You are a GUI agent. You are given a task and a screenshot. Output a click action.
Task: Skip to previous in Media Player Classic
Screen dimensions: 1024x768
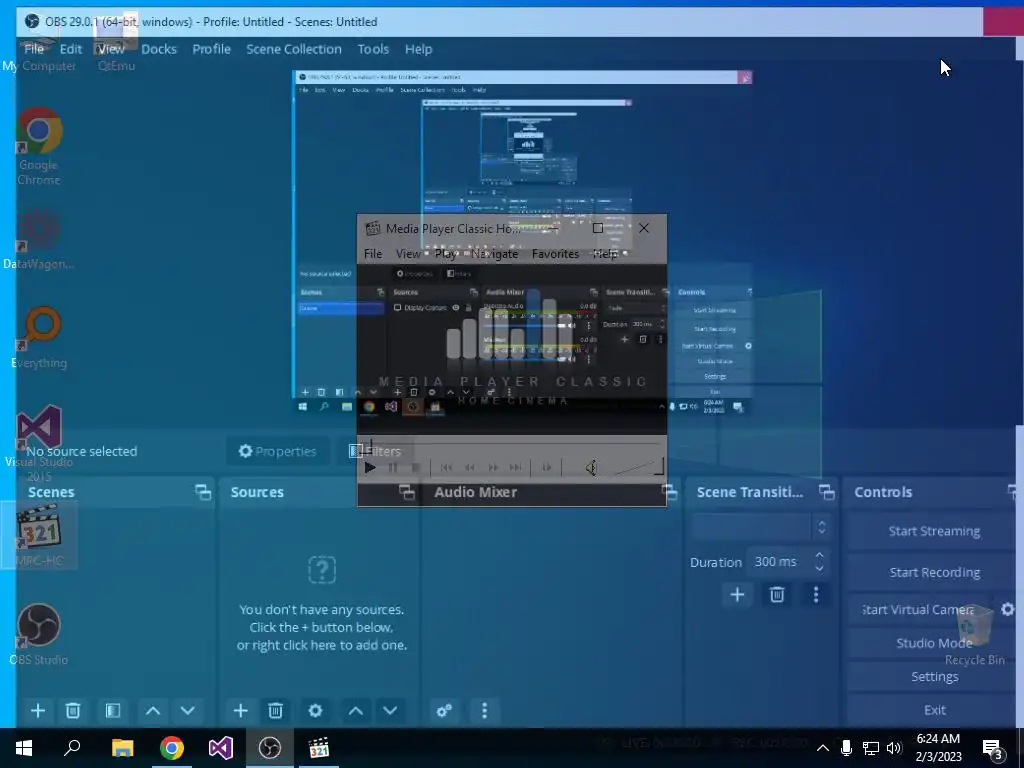446,468
